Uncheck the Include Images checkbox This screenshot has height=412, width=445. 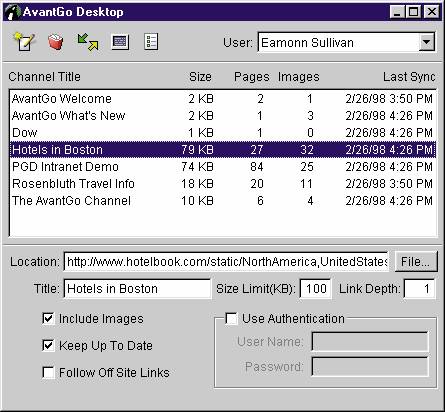[x=48, y=318]
